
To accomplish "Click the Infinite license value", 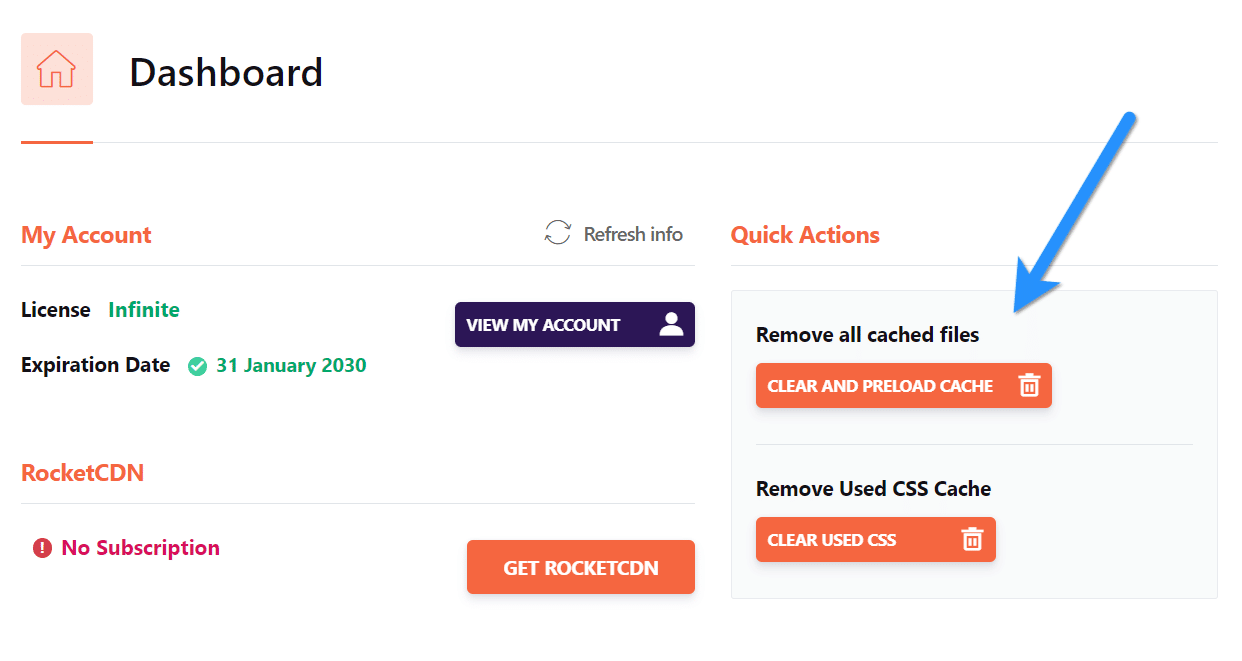I will [143, 309].
